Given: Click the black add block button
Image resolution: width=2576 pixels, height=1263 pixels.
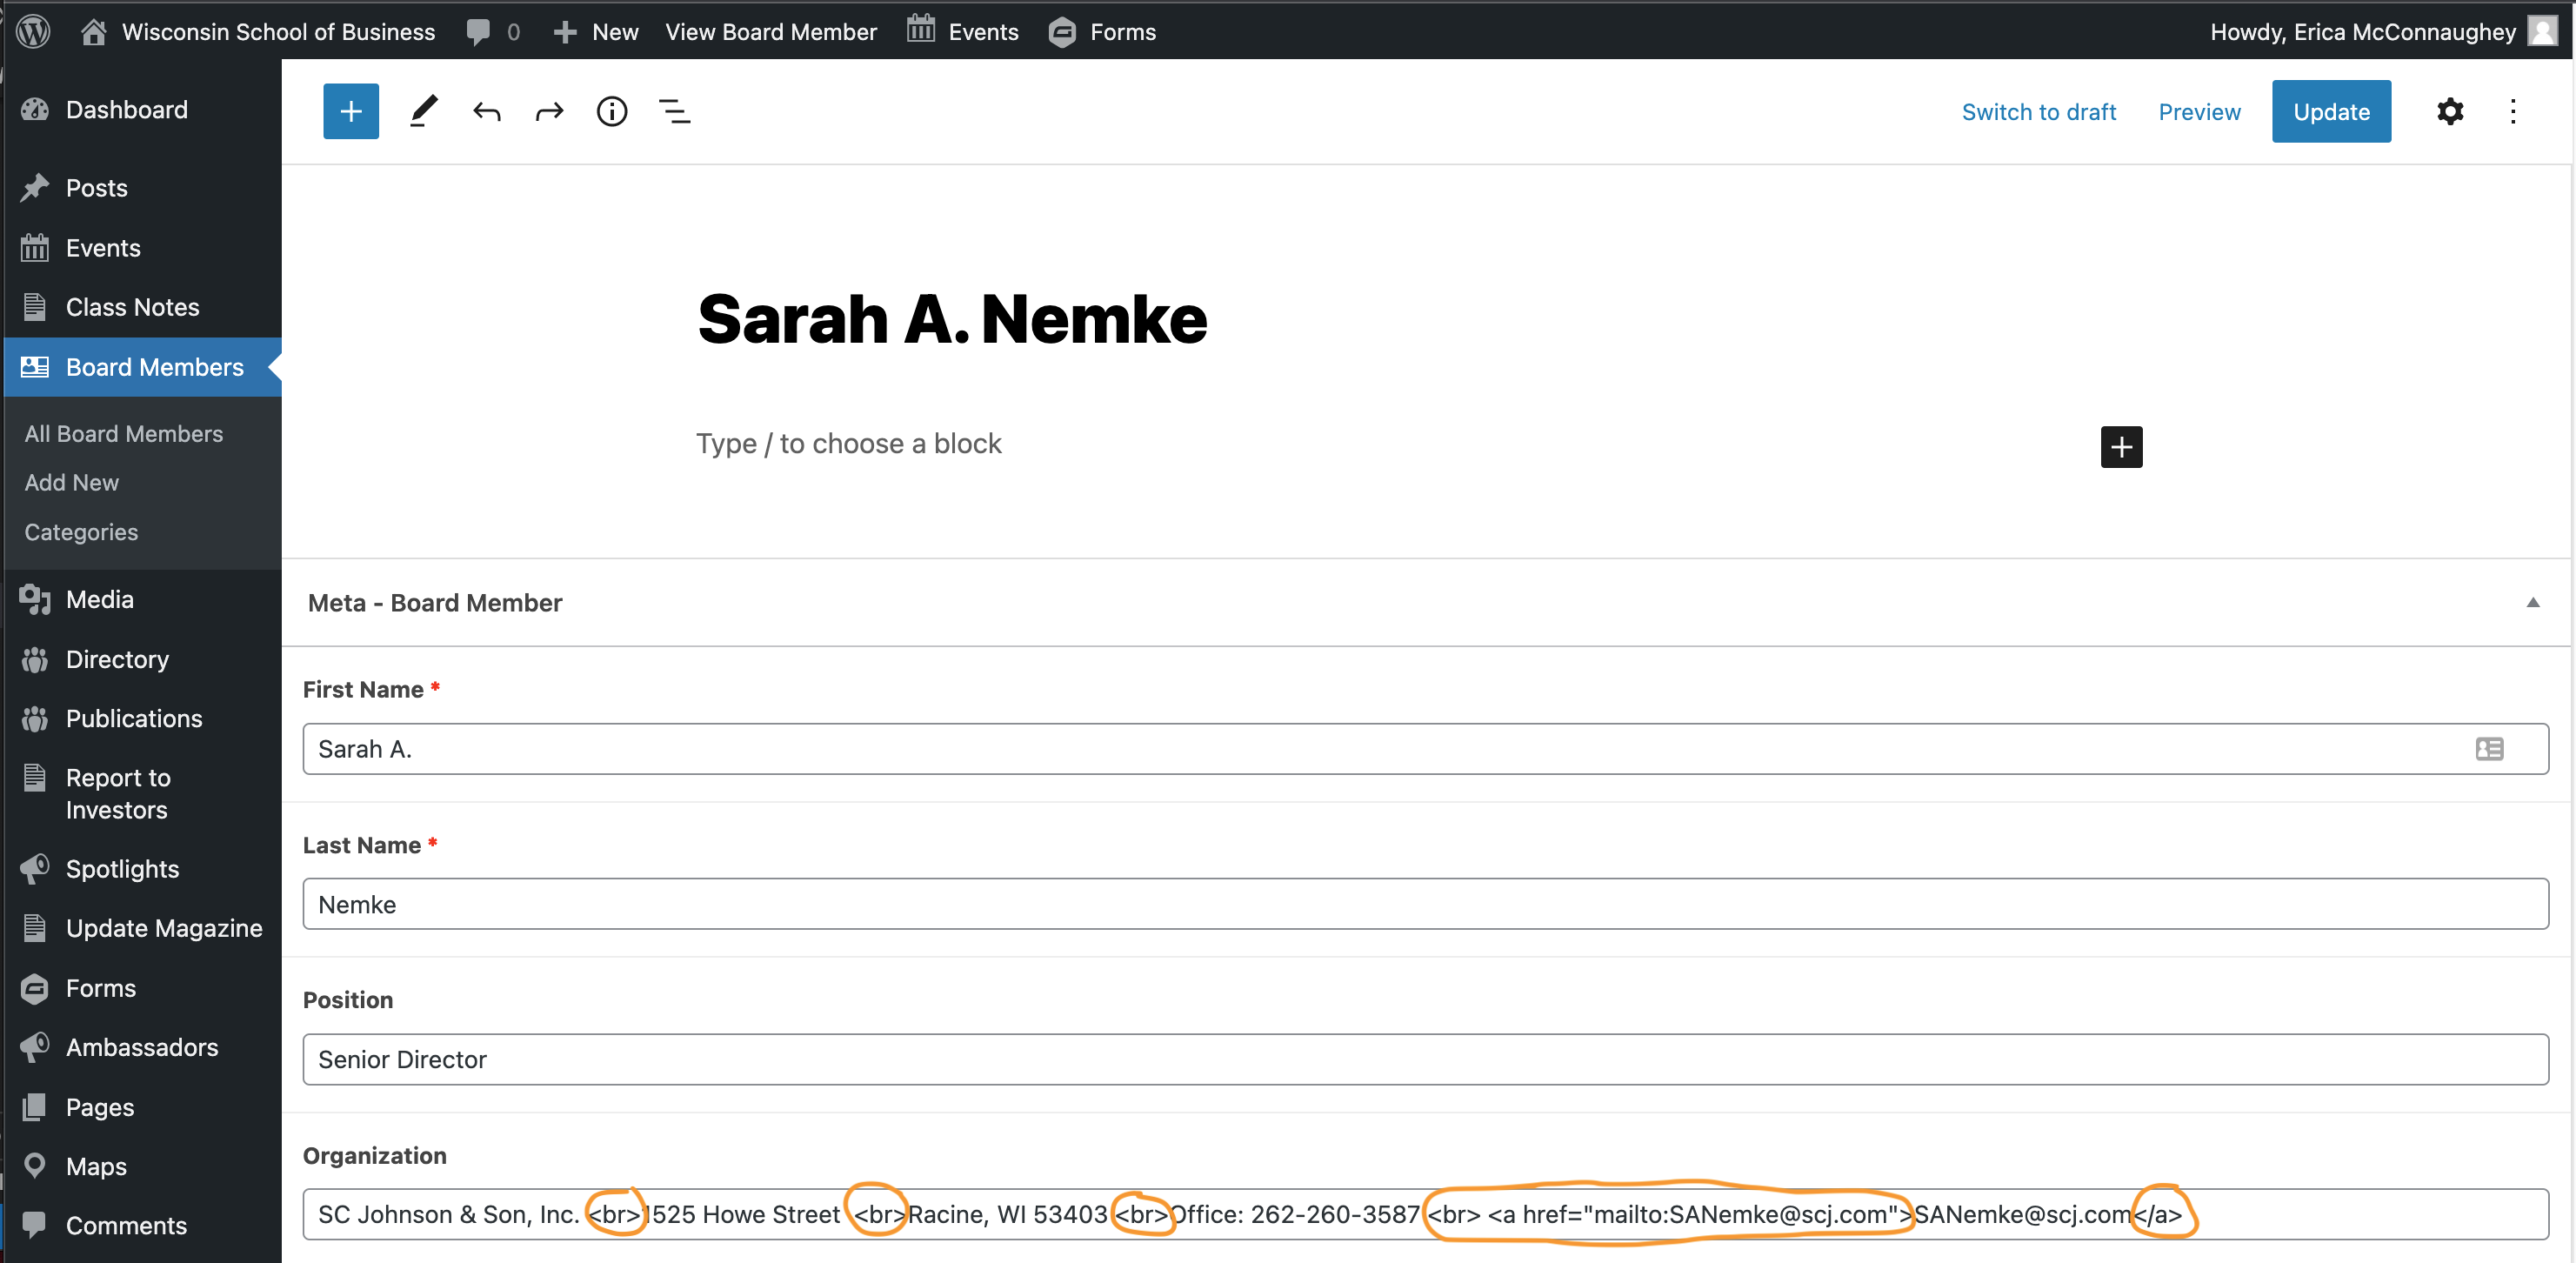Looking at the screenshot, I should pyautogui.click(x=2121, y=446).
